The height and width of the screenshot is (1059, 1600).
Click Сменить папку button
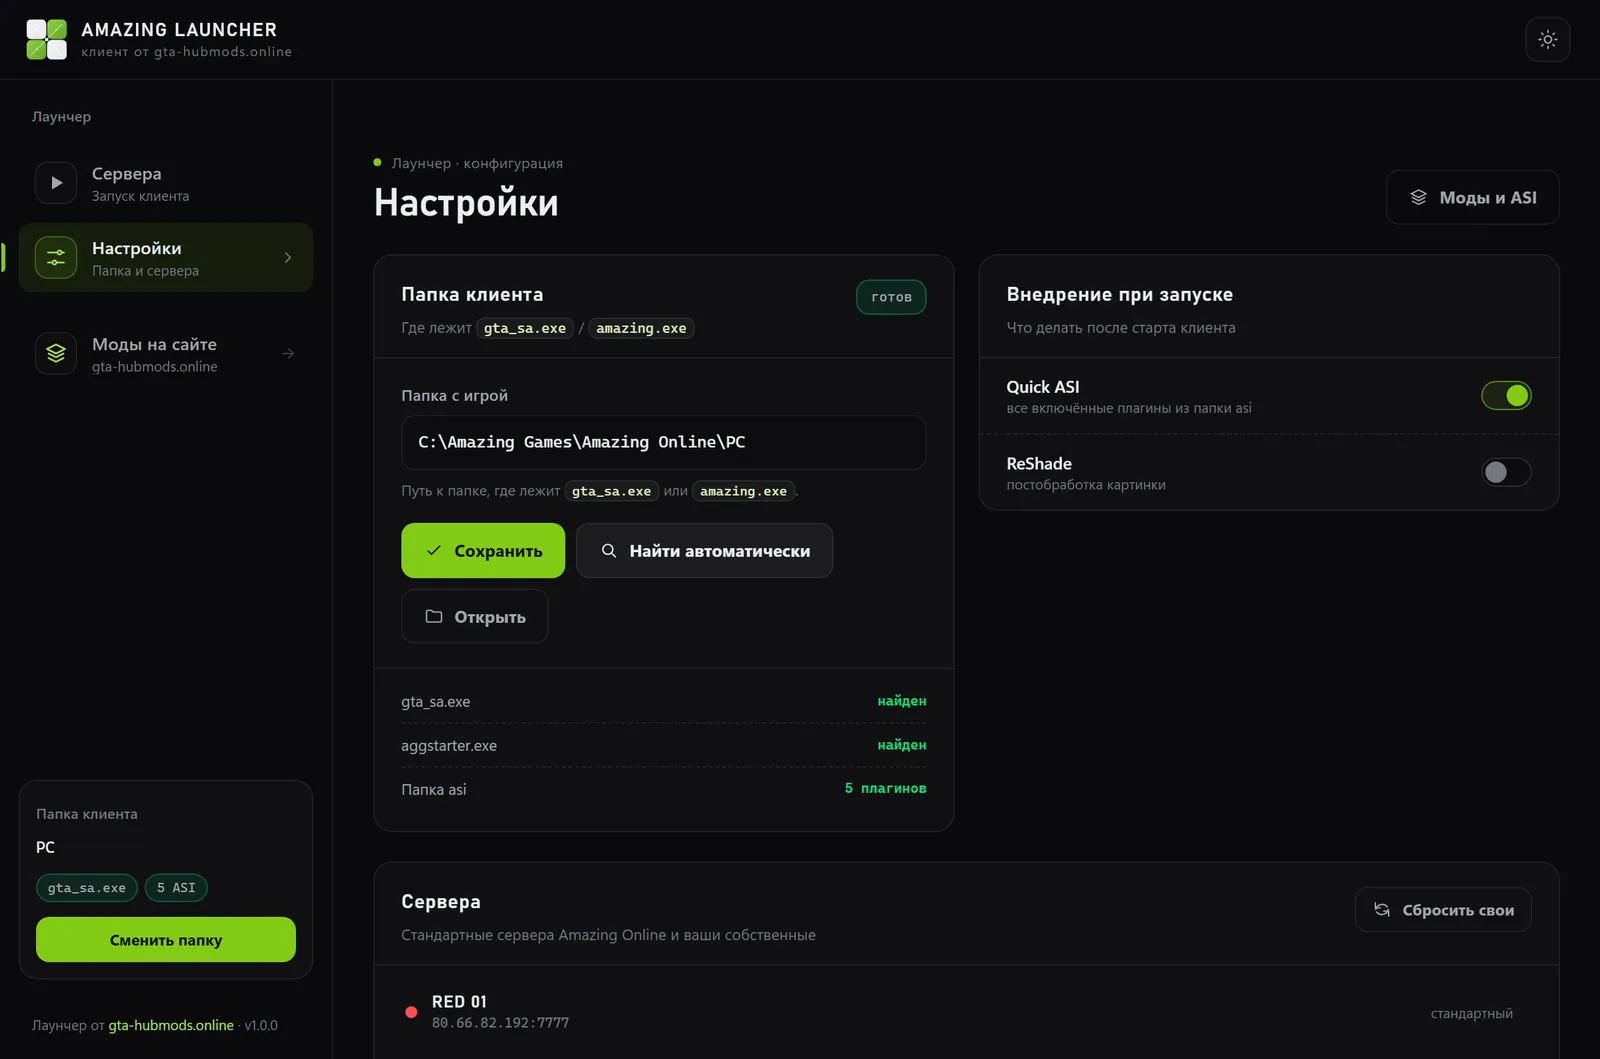click(166, 940)
